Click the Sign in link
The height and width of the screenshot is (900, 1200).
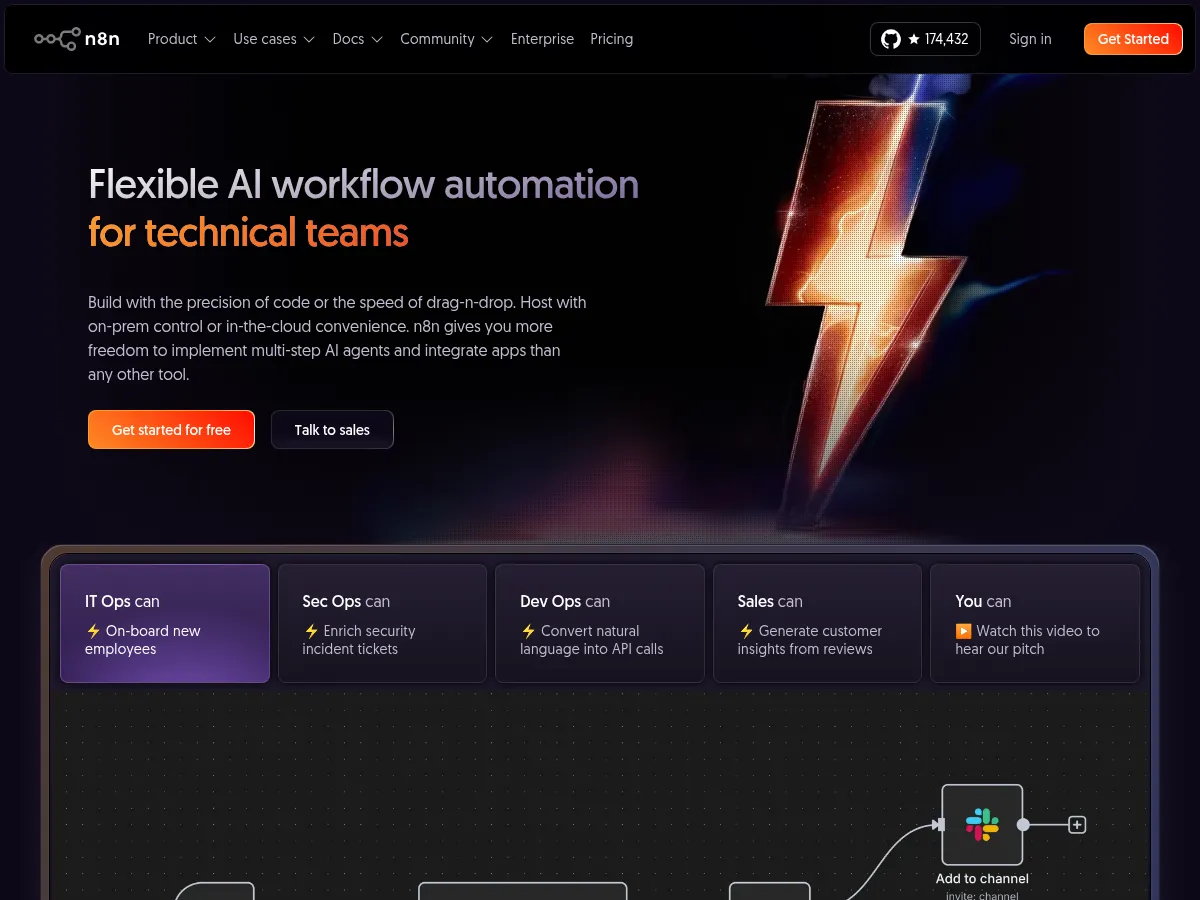(x=1030, y=39)
